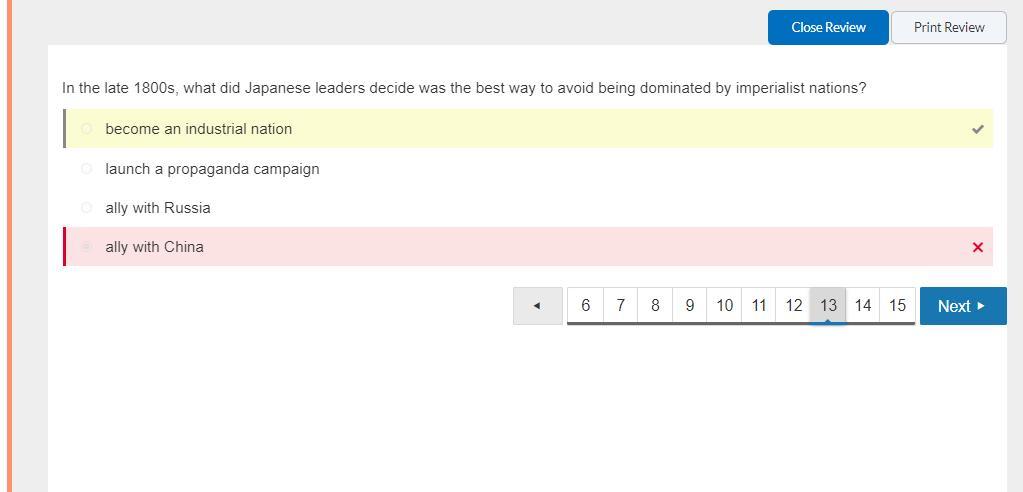1023x492 pixels.
Task: Click the Print Review button
Action: point(948,28)
